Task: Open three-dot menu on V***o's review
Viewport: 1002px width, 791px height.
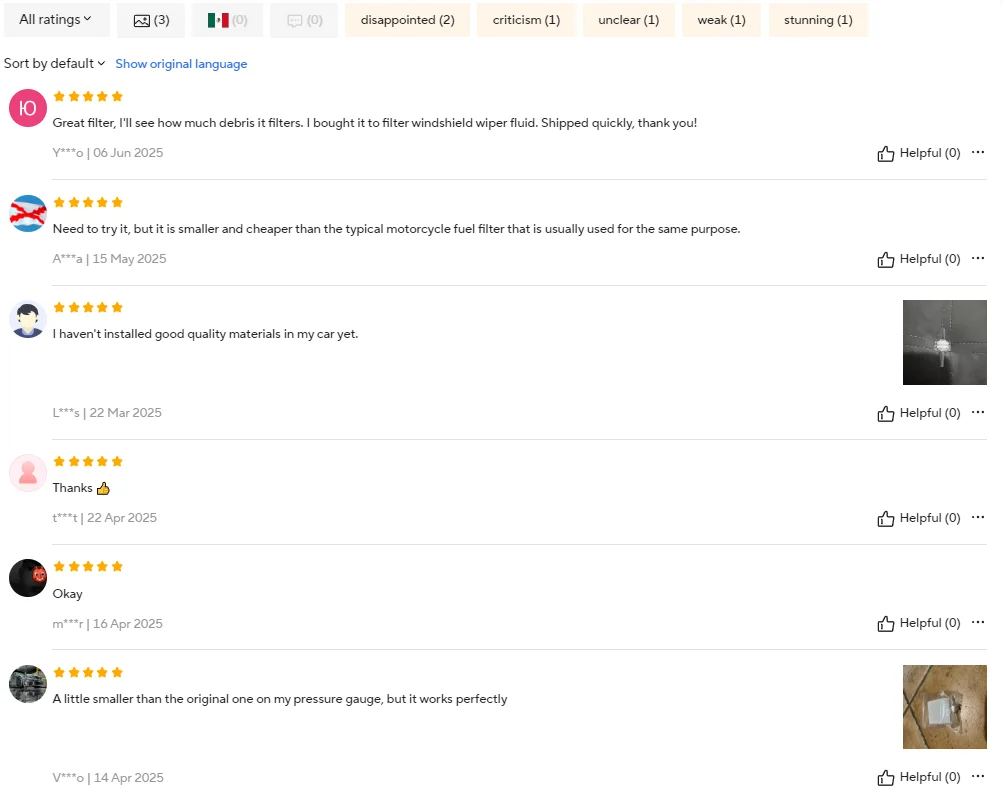Action: click(x=978, y=776)
